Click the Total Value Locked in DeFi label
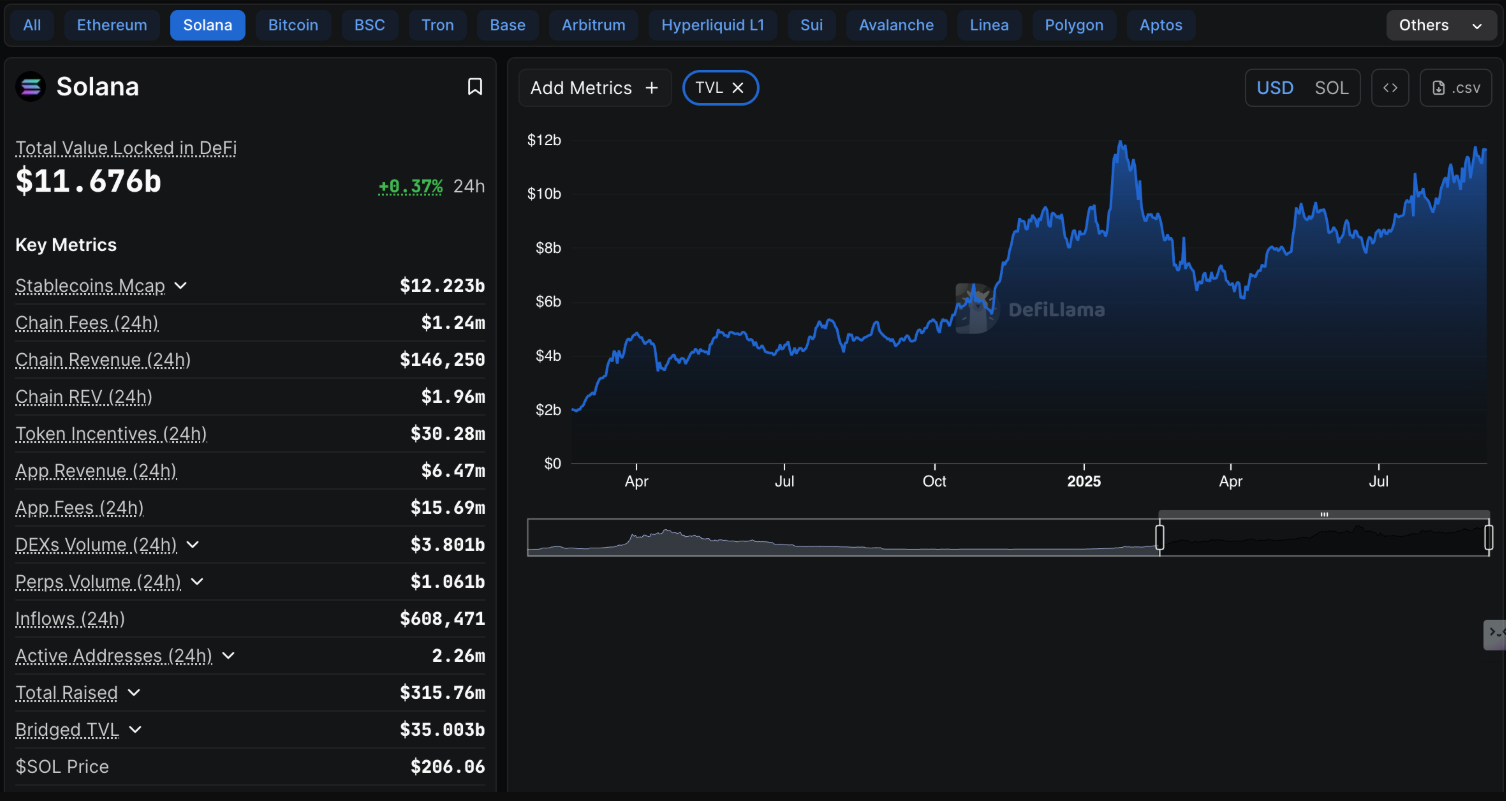 click(126, 148)
